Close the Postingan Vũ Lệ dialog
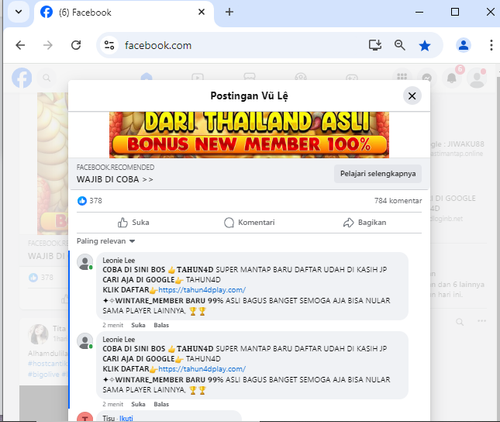The height and width of the screenshot is (422, 500). pos(412,96)
